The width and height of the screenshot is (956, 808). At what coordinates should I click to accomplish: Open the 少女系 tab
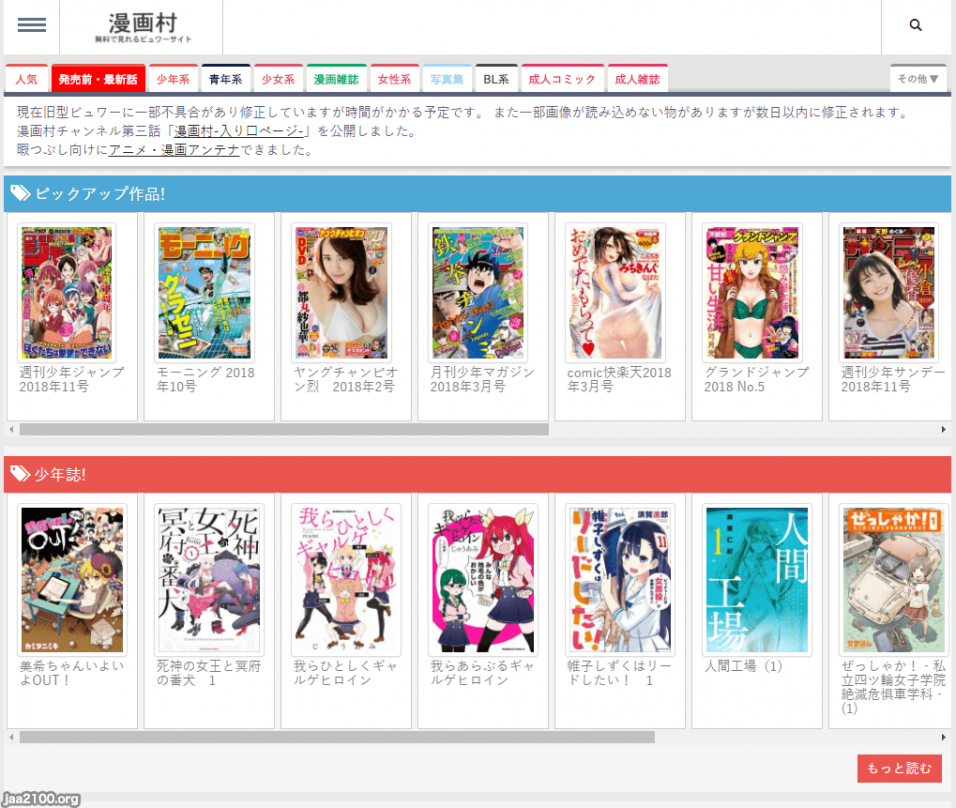[278, 79]
